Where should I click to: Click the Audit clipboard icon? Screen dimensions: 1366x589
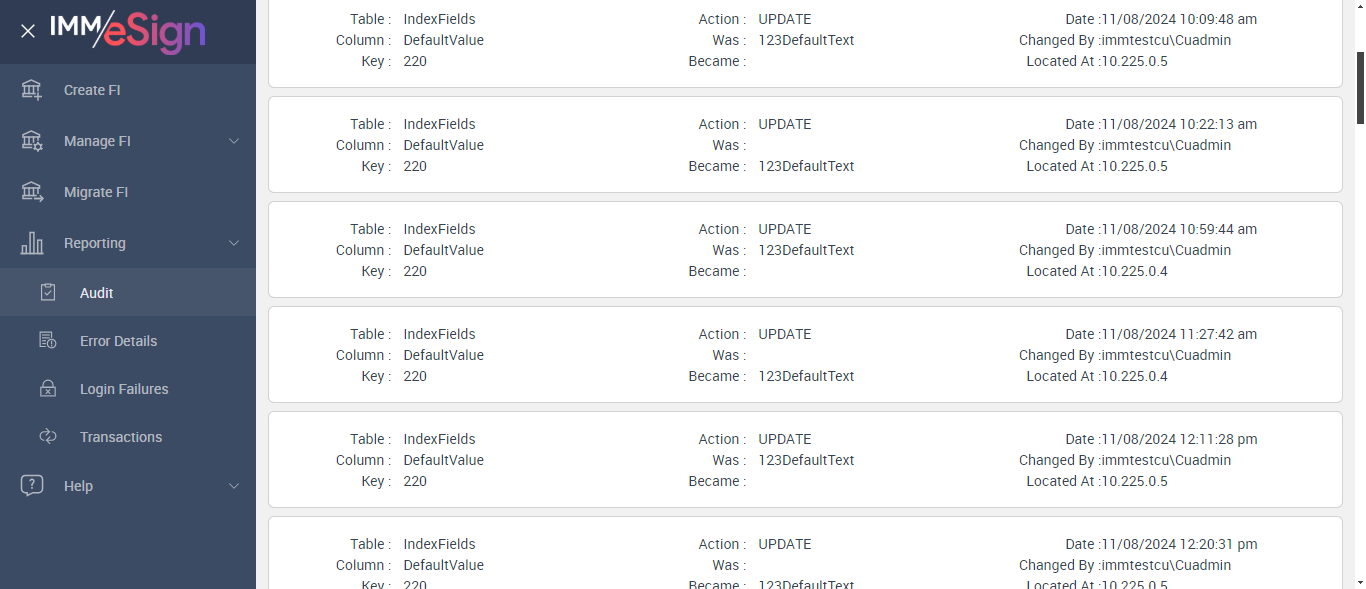pyautogui.click(x=47, y=293)
